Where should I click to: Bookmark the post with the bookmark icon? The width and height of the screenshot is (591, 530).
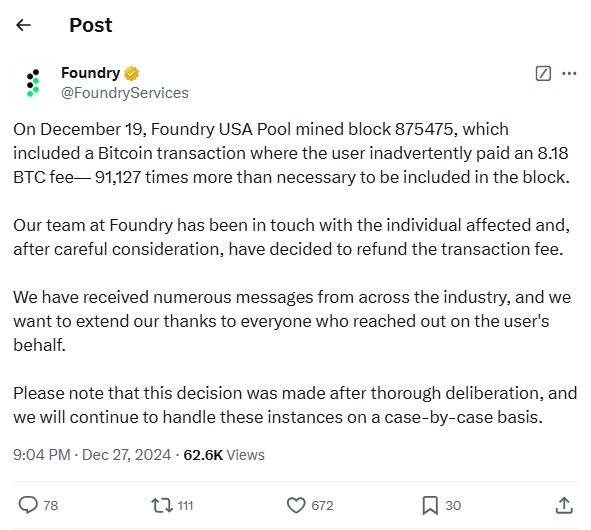coord(430,505)
